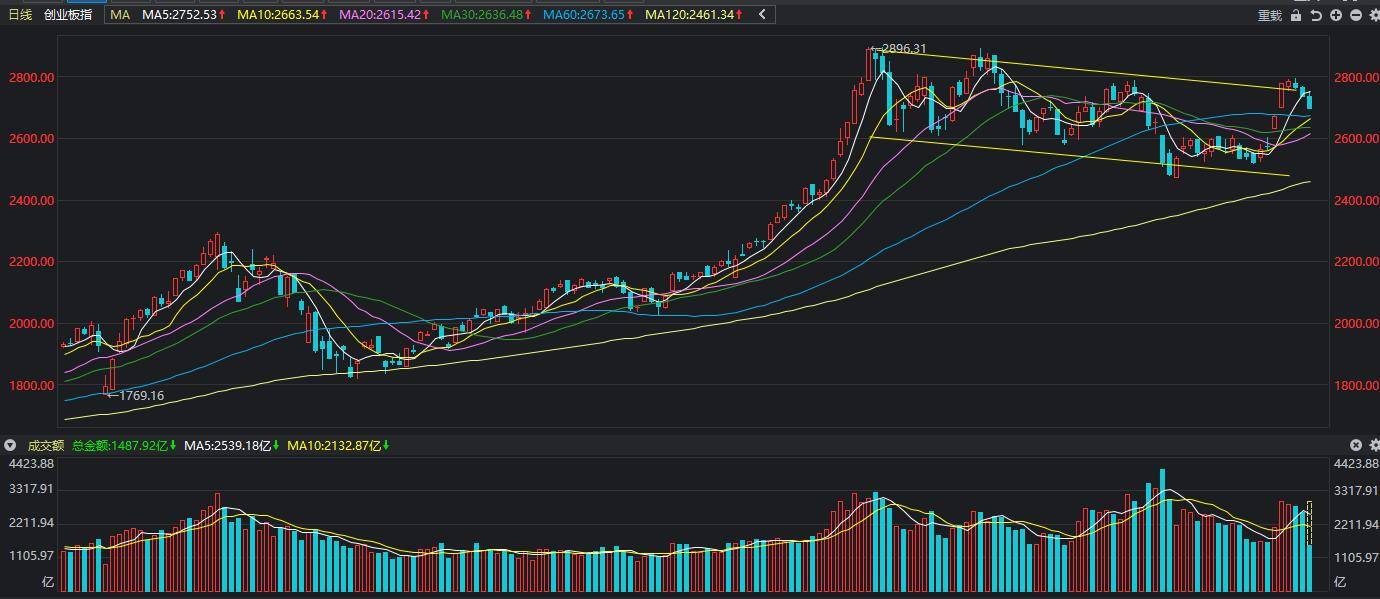Toggle the MA120 moving average line
The height and width of the screenshot is (599, 1380).
coord(694,15)
